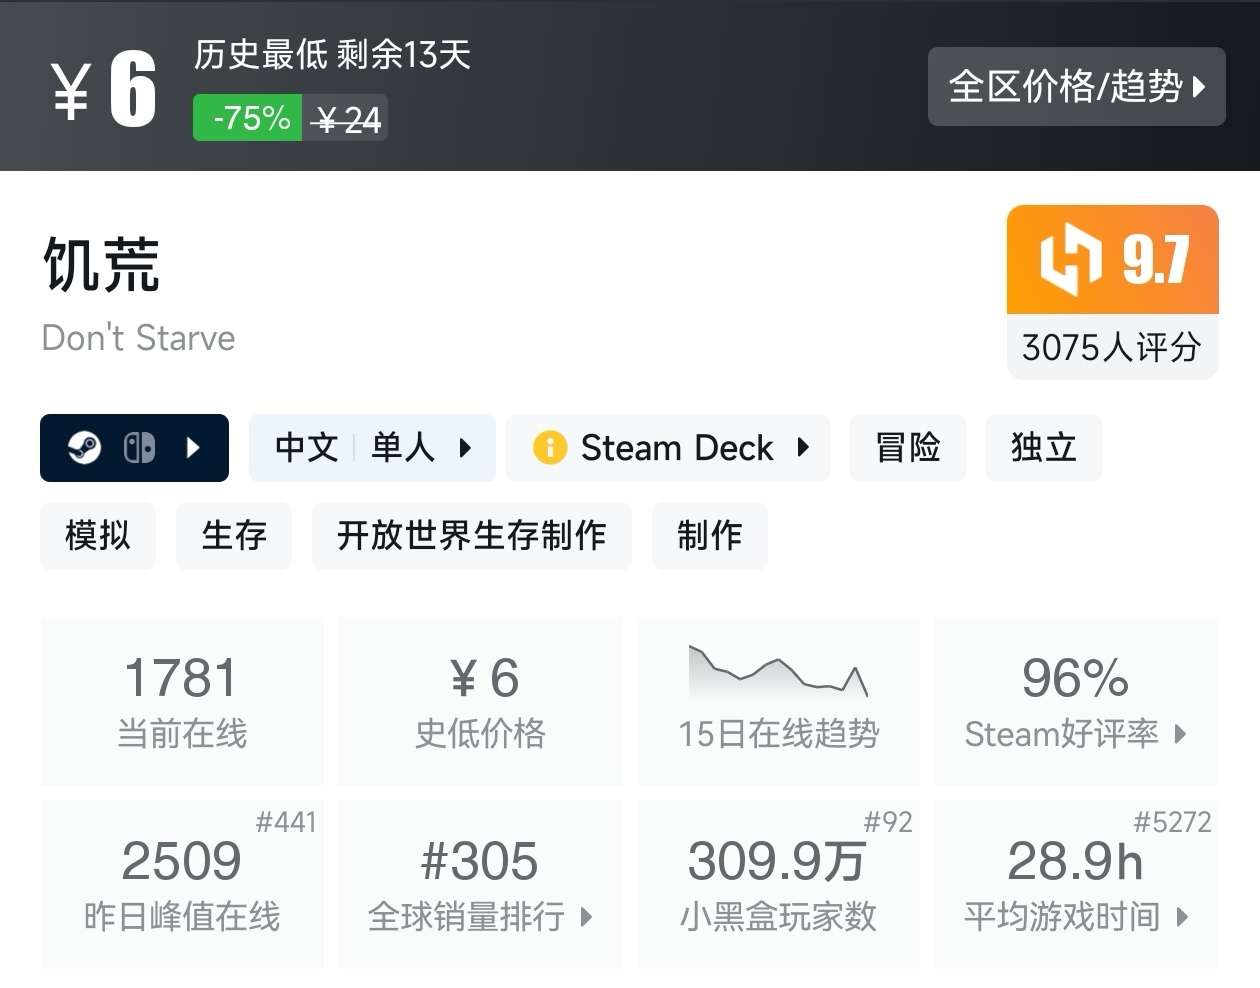Select the 冒险 genre tag
Screen dimensions: 1260x988
click(908, 448)
